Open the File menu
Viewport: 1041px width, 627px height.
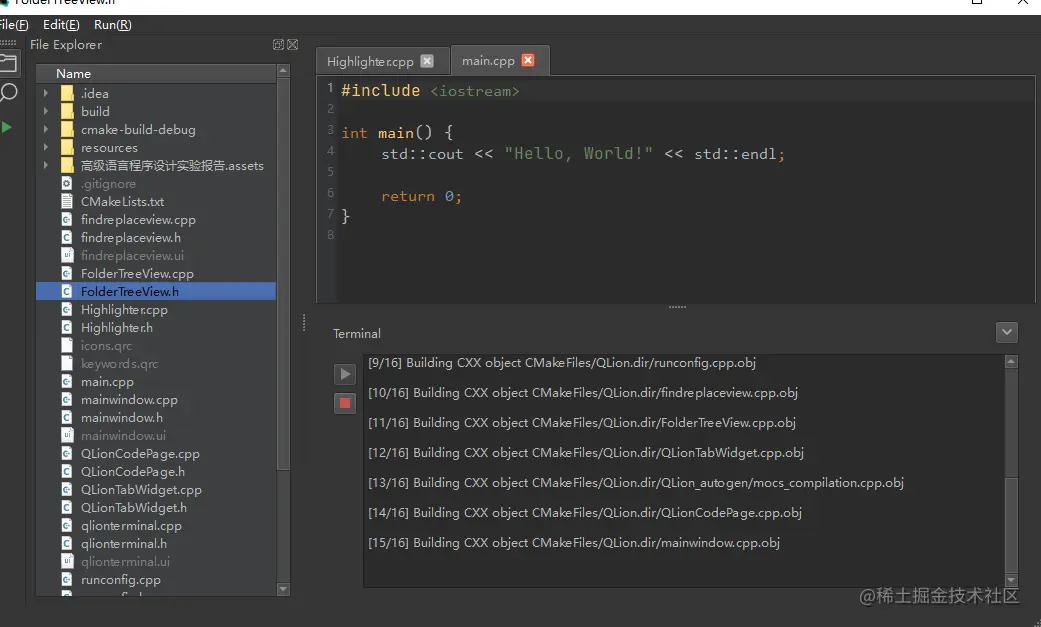[x=14, y=25]
